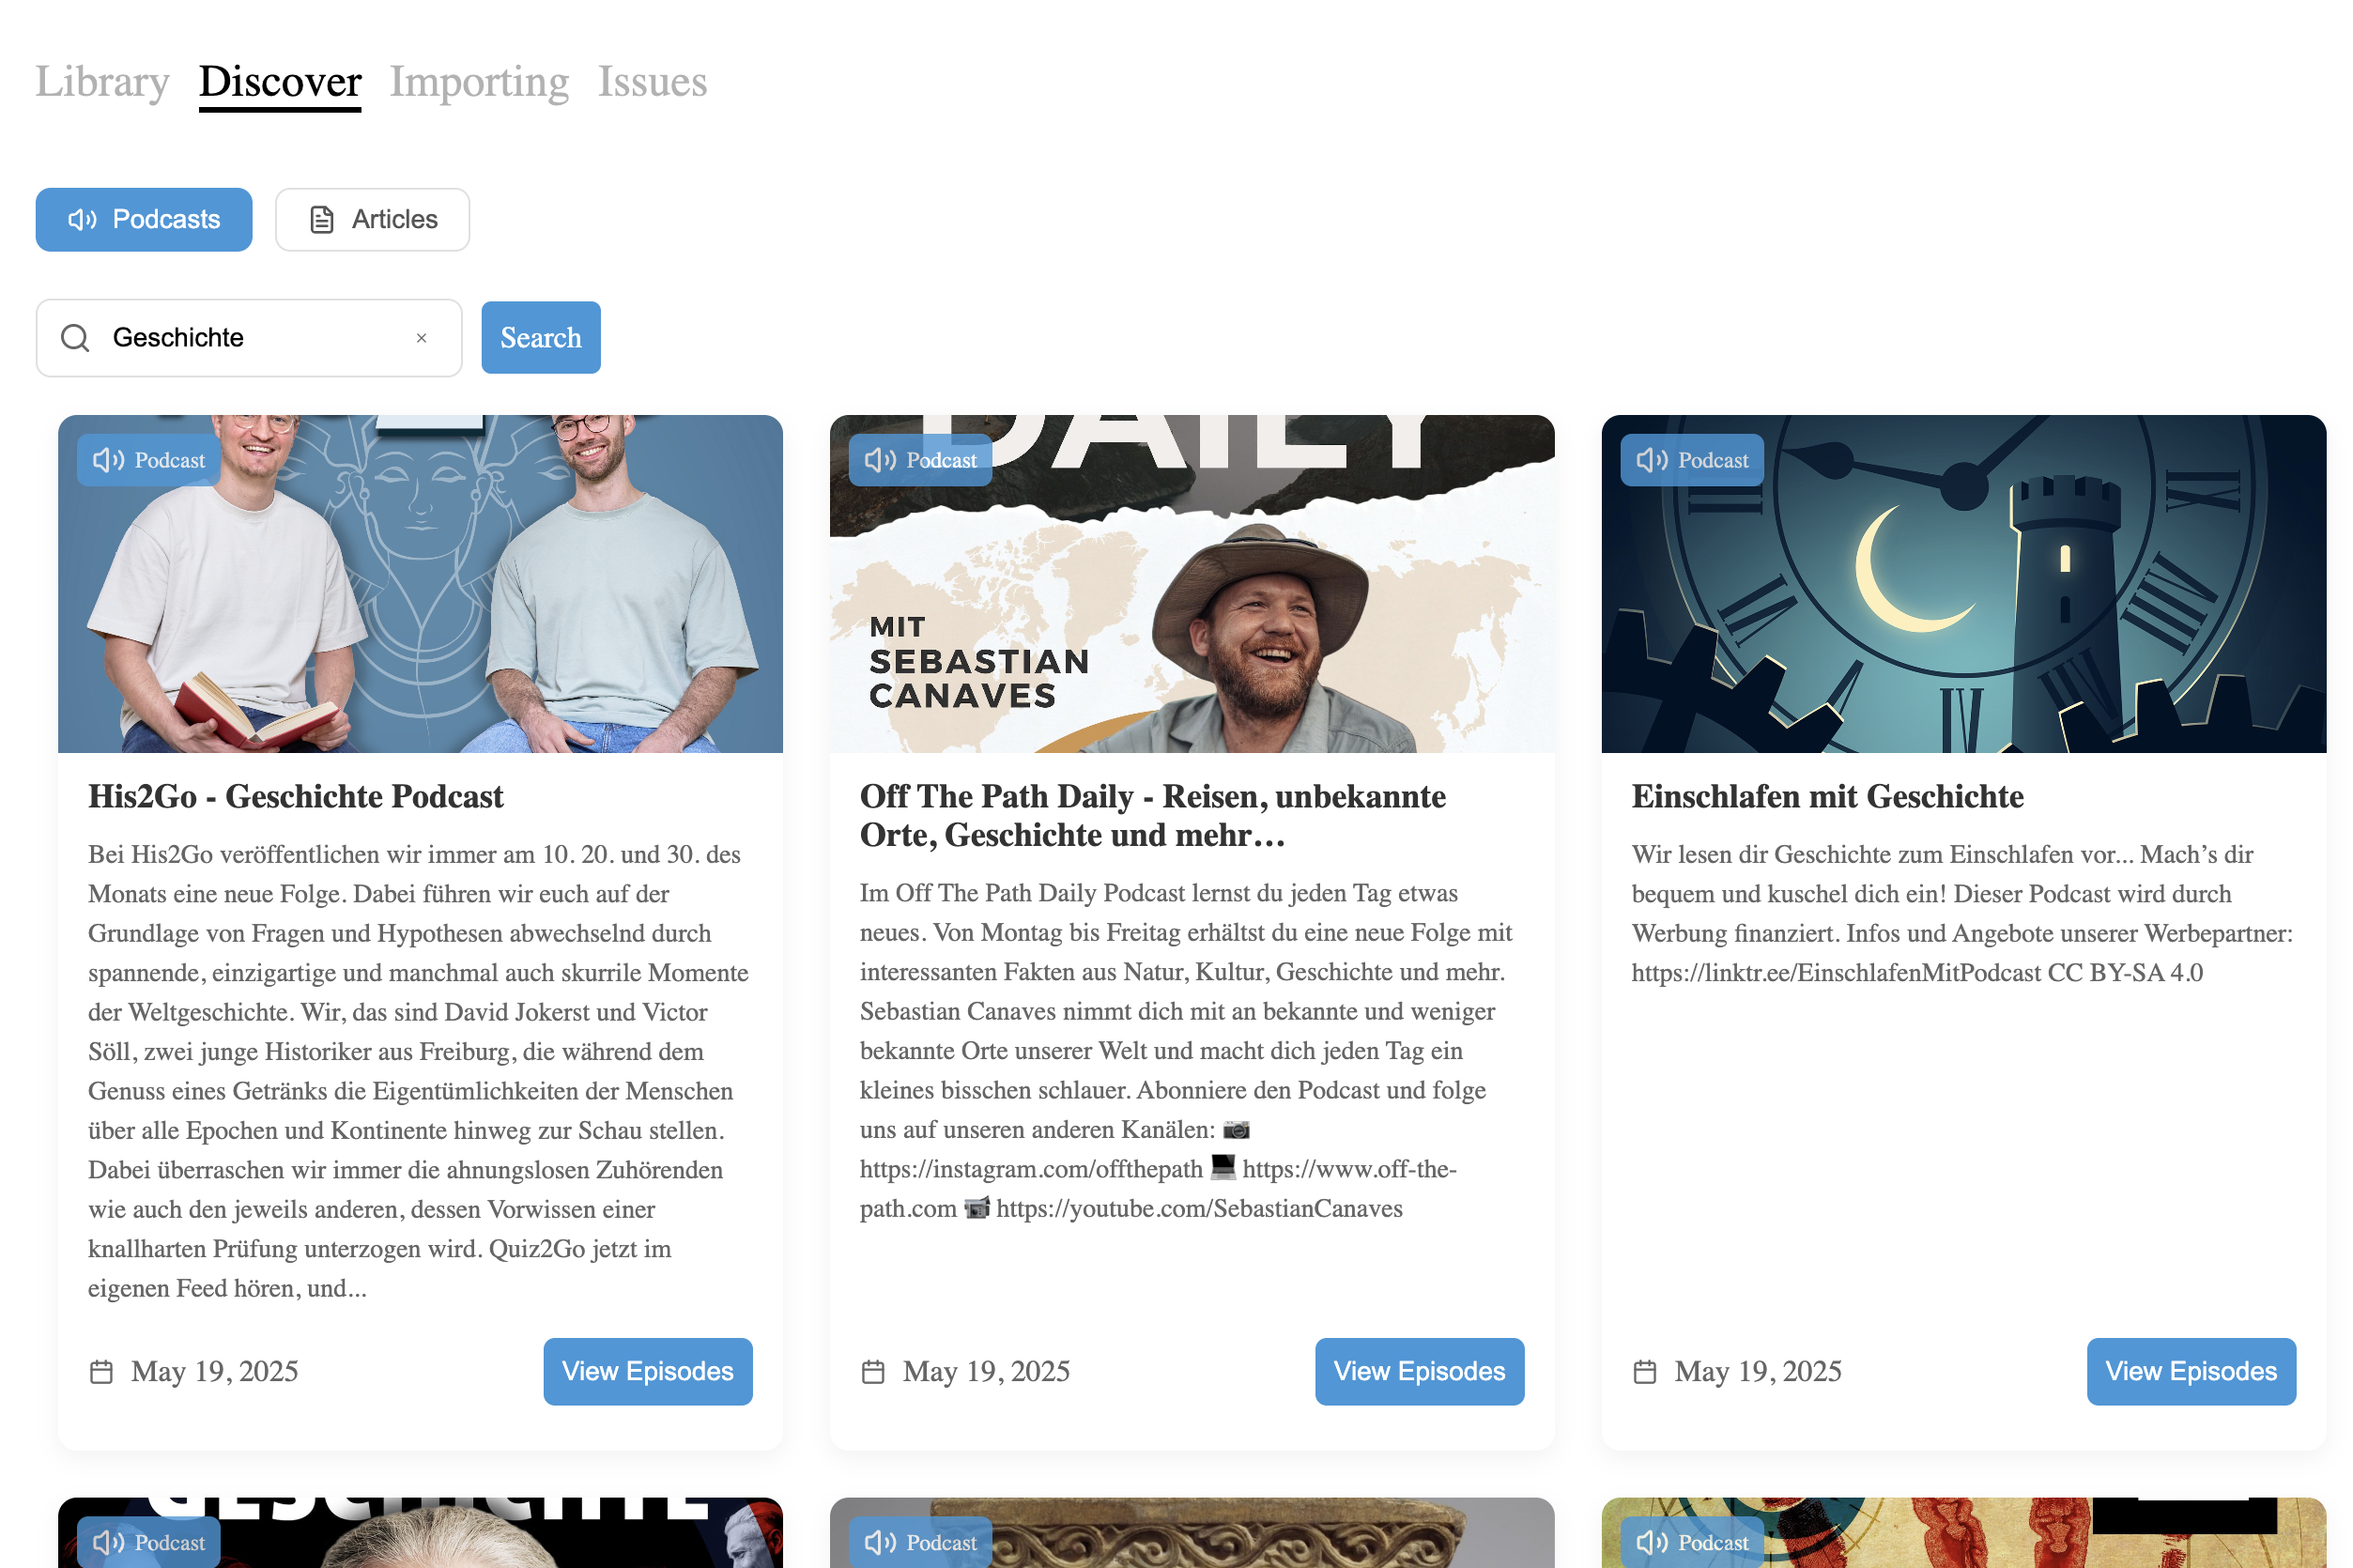Screen dimensions: 2353x1568
Task: Click the Off The Path Daily description text
Action: pyautogui.click(x=1188, y=1050)
